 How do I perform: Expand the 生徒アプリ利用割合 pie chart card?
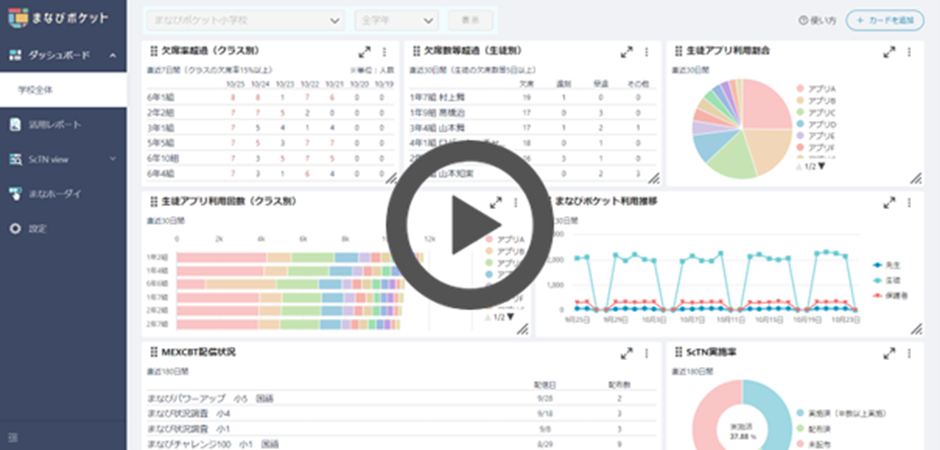[889, 52]
